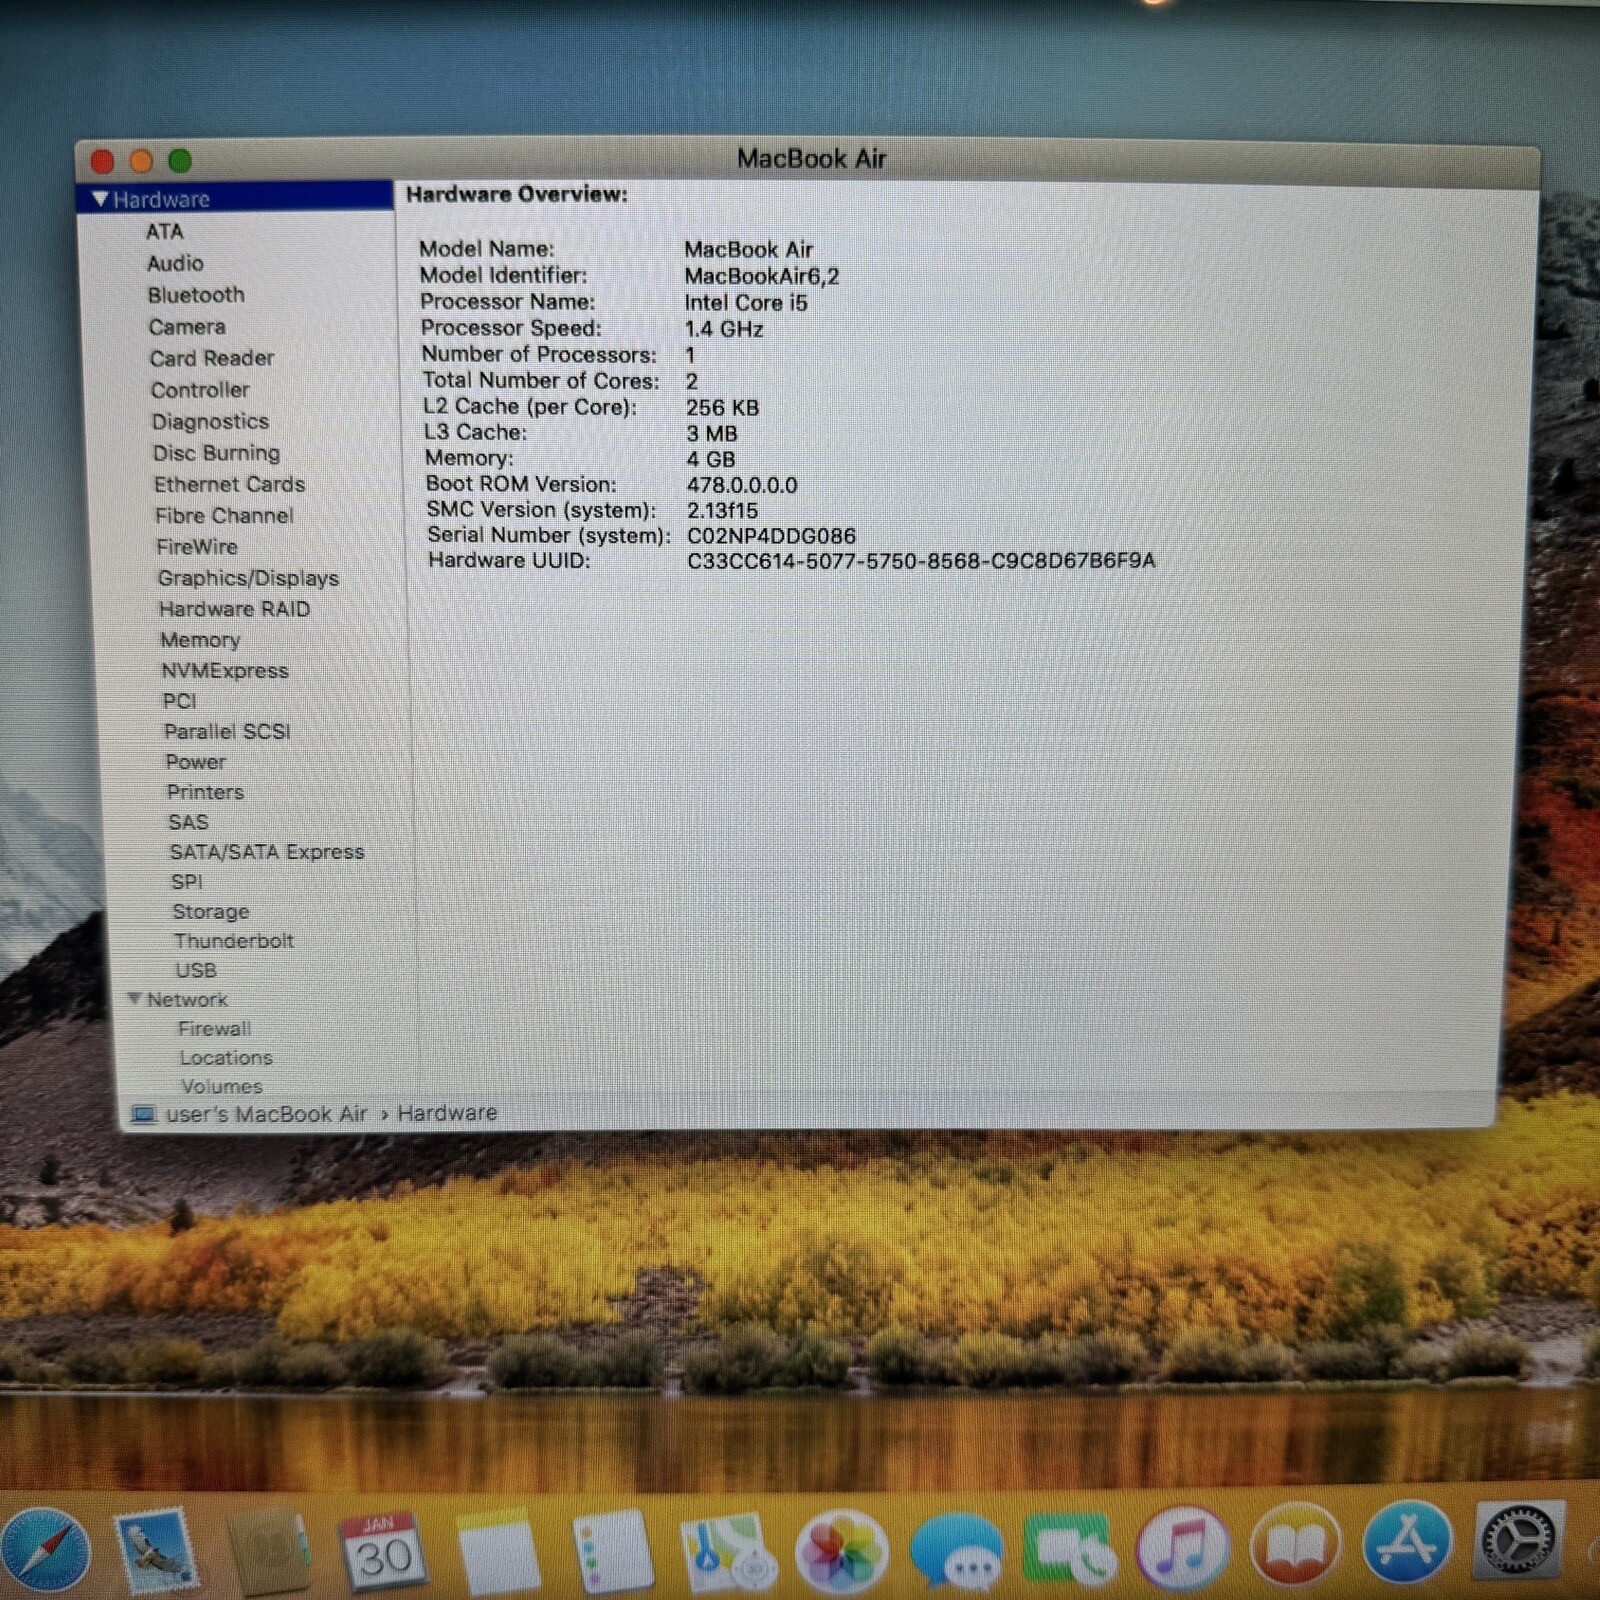1600x1600 pixels.
Task: Click "user's MacBook Air" in path bar
Action: (x=266, y=1114)
